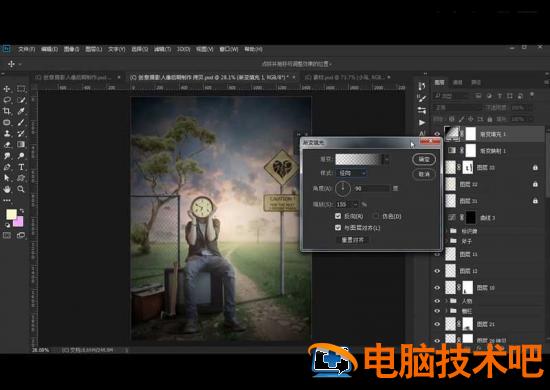Swap foreground and background colors
Viewport: 550px width, 390px height.
[22, 211]
